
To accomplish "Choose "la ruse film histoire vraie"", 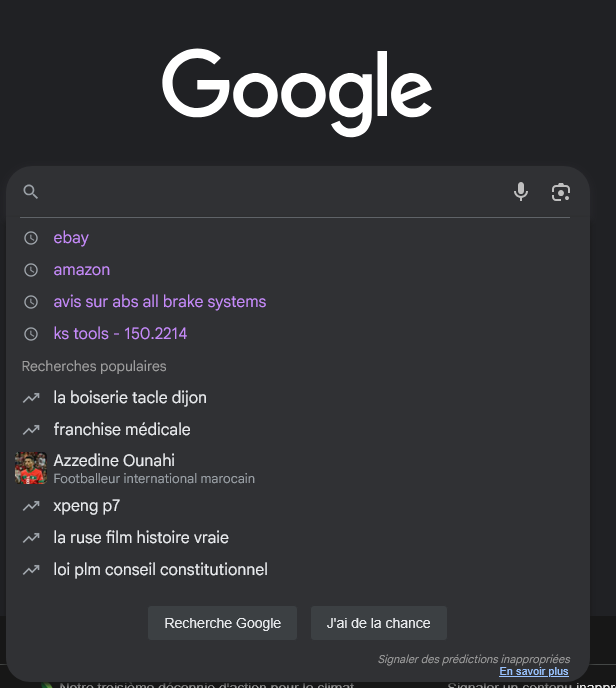I will pos(141,538).
